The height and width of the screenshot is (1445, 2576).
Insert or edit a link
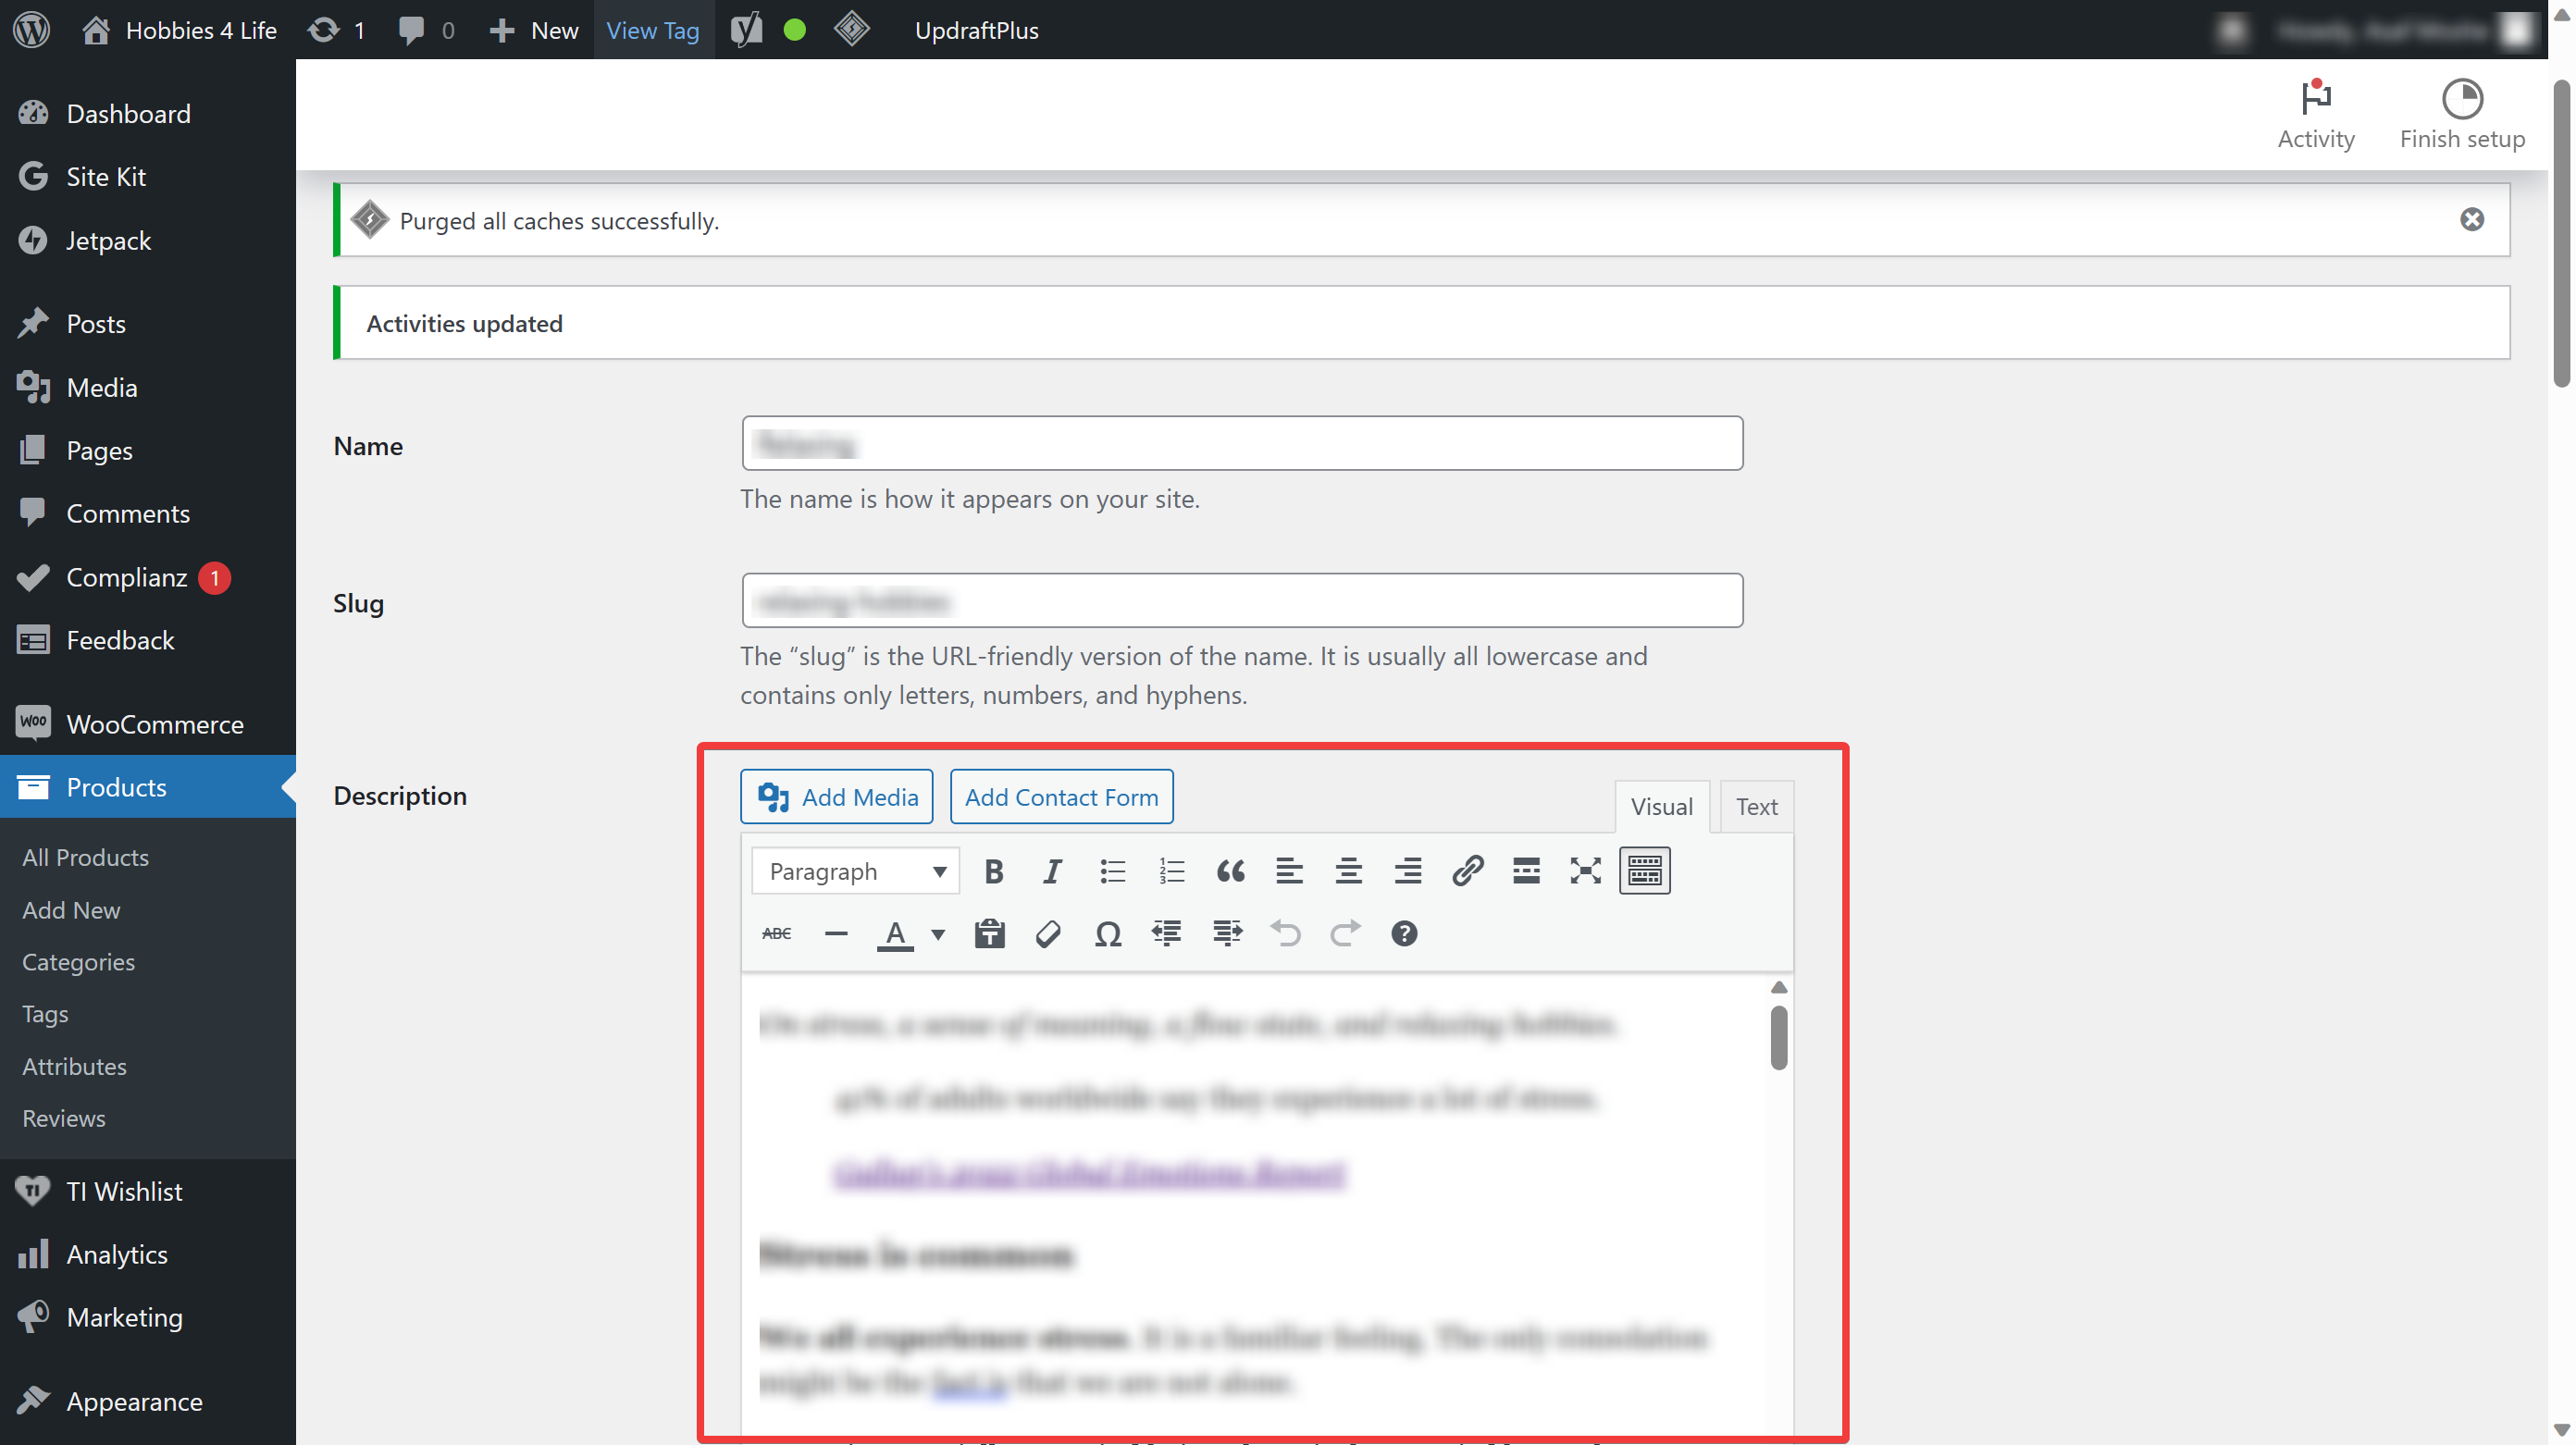pos(1466,871)
